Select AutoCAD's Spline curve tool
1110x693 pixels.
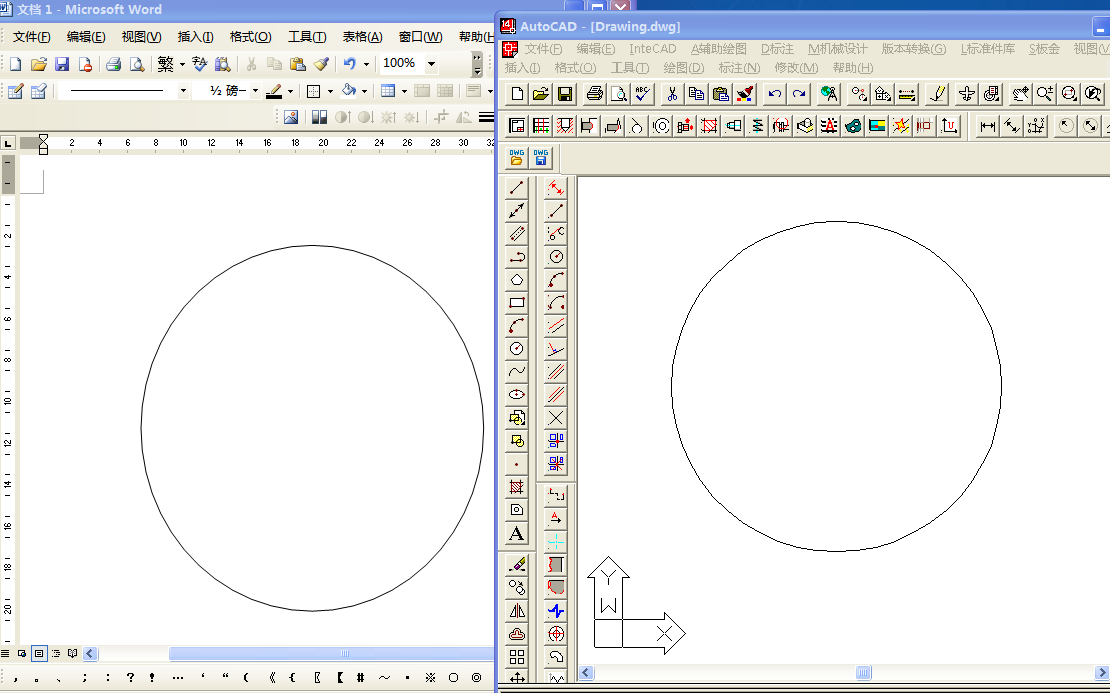[517, 371]
